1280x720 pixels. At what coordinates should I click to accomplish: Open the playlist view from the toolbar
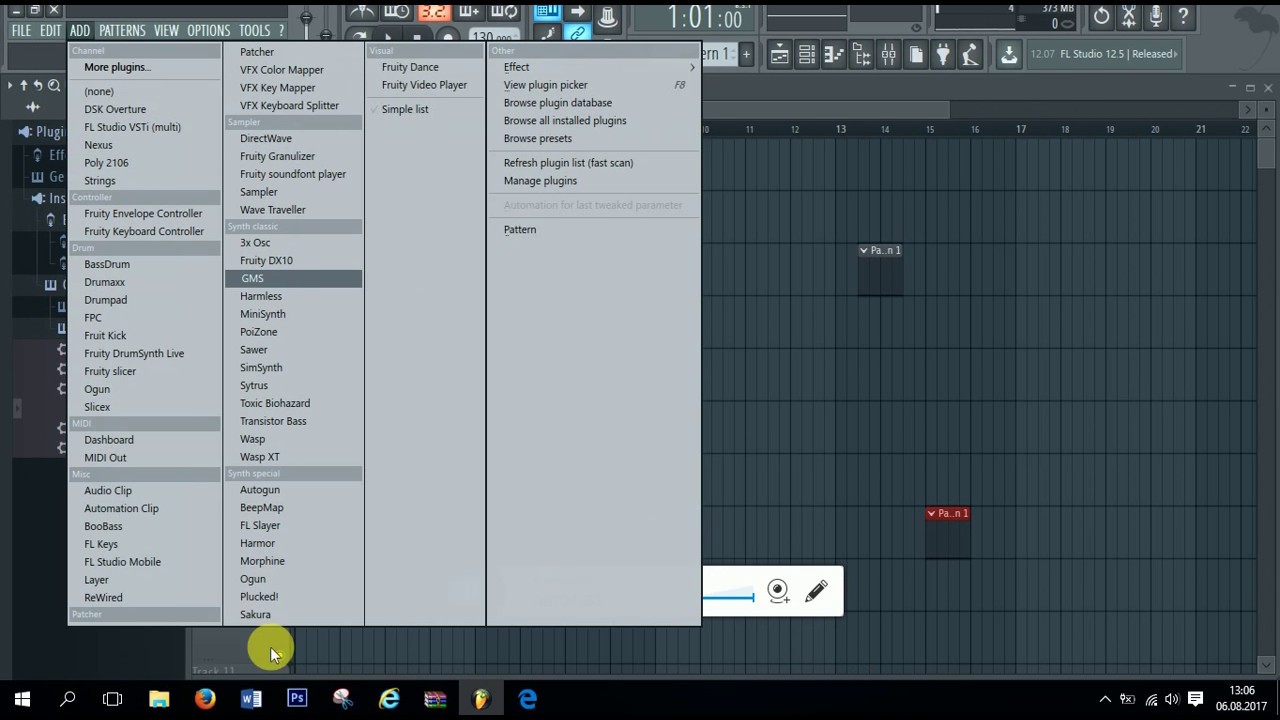(780, 55)
